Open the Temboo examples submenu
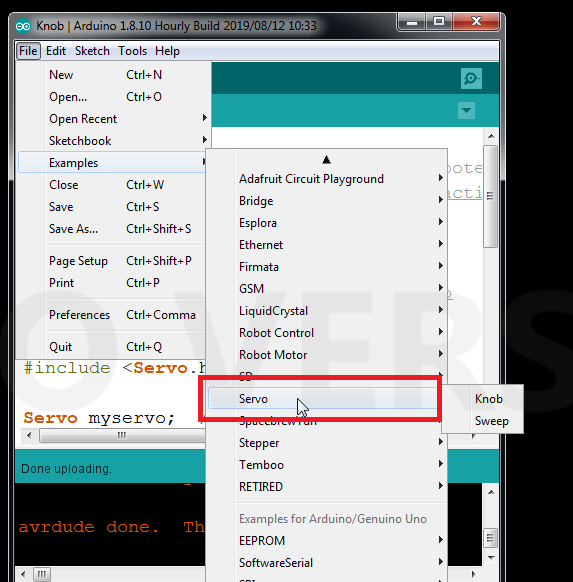This screenshot has width=573, height=582. pyautogui.click(x=327, y=465)
